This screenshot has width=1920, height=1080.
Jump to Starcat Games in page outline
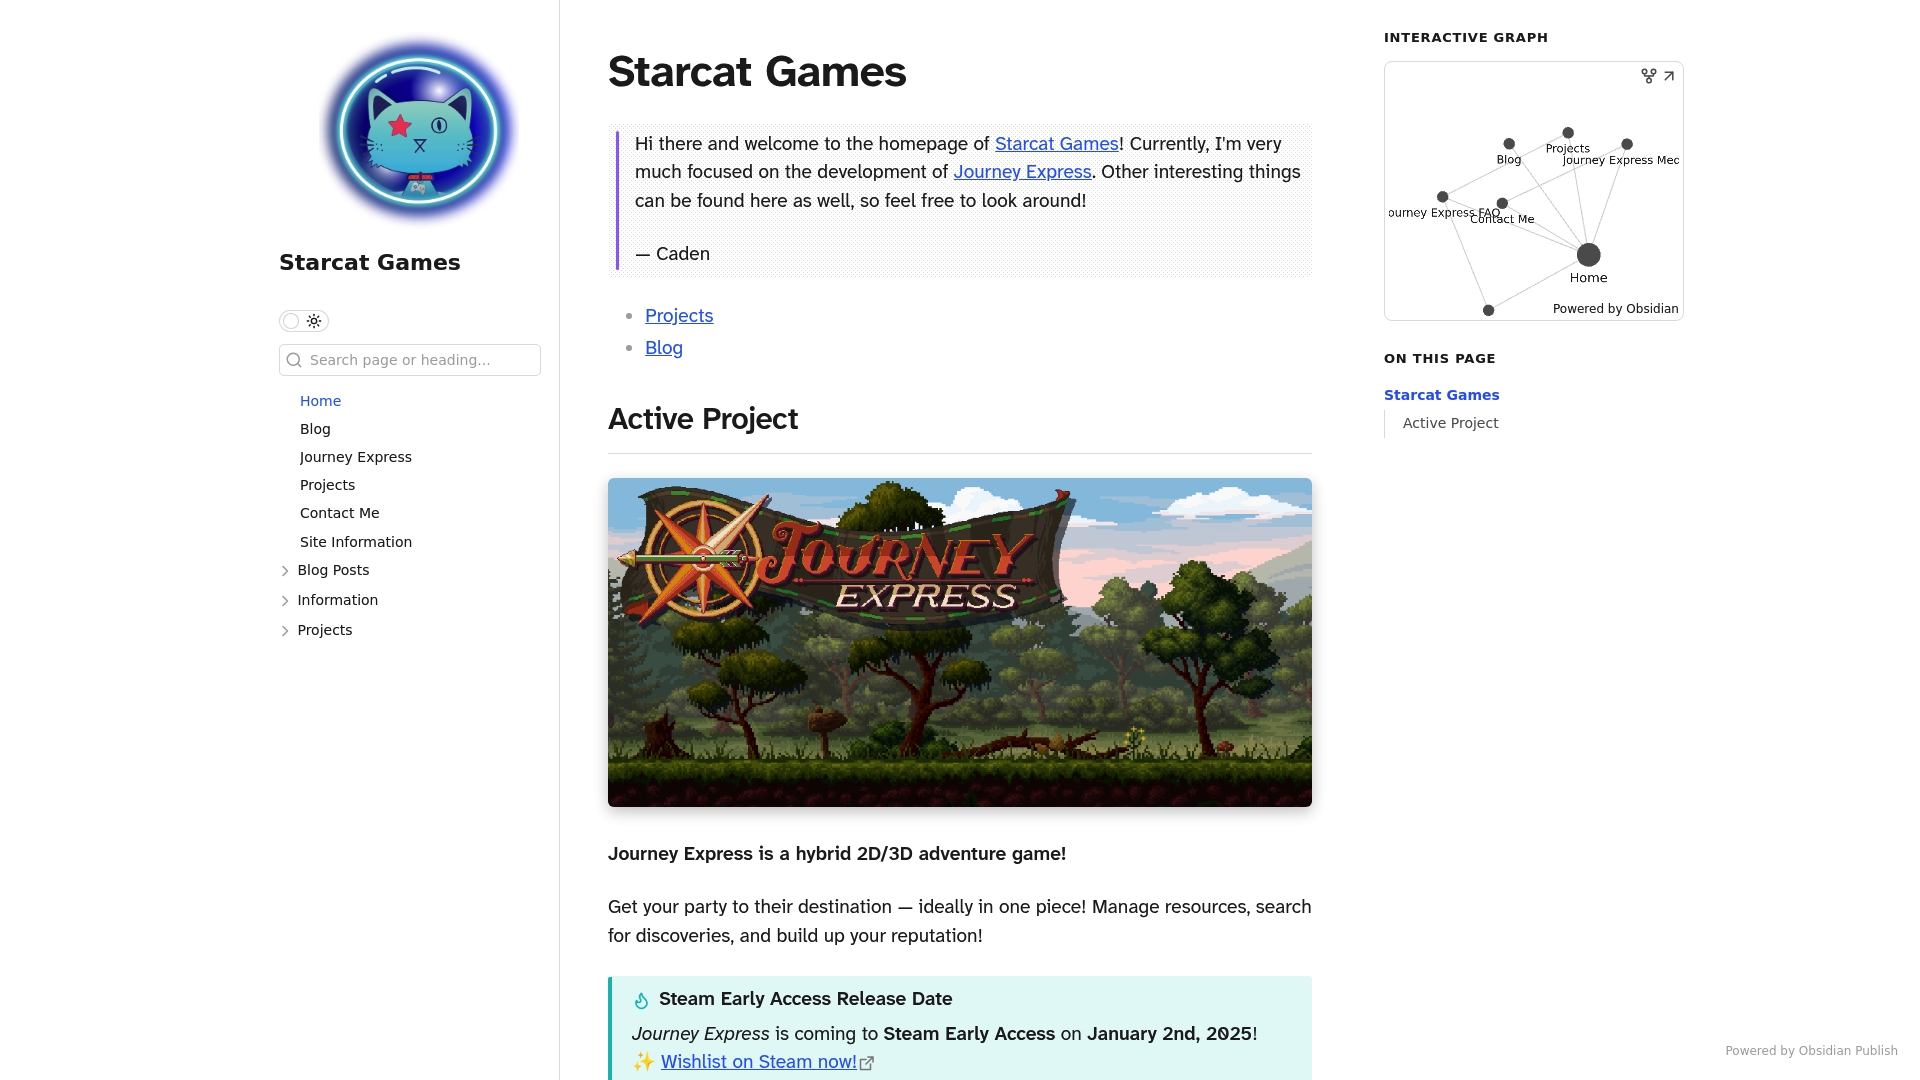coord(1441,395)
